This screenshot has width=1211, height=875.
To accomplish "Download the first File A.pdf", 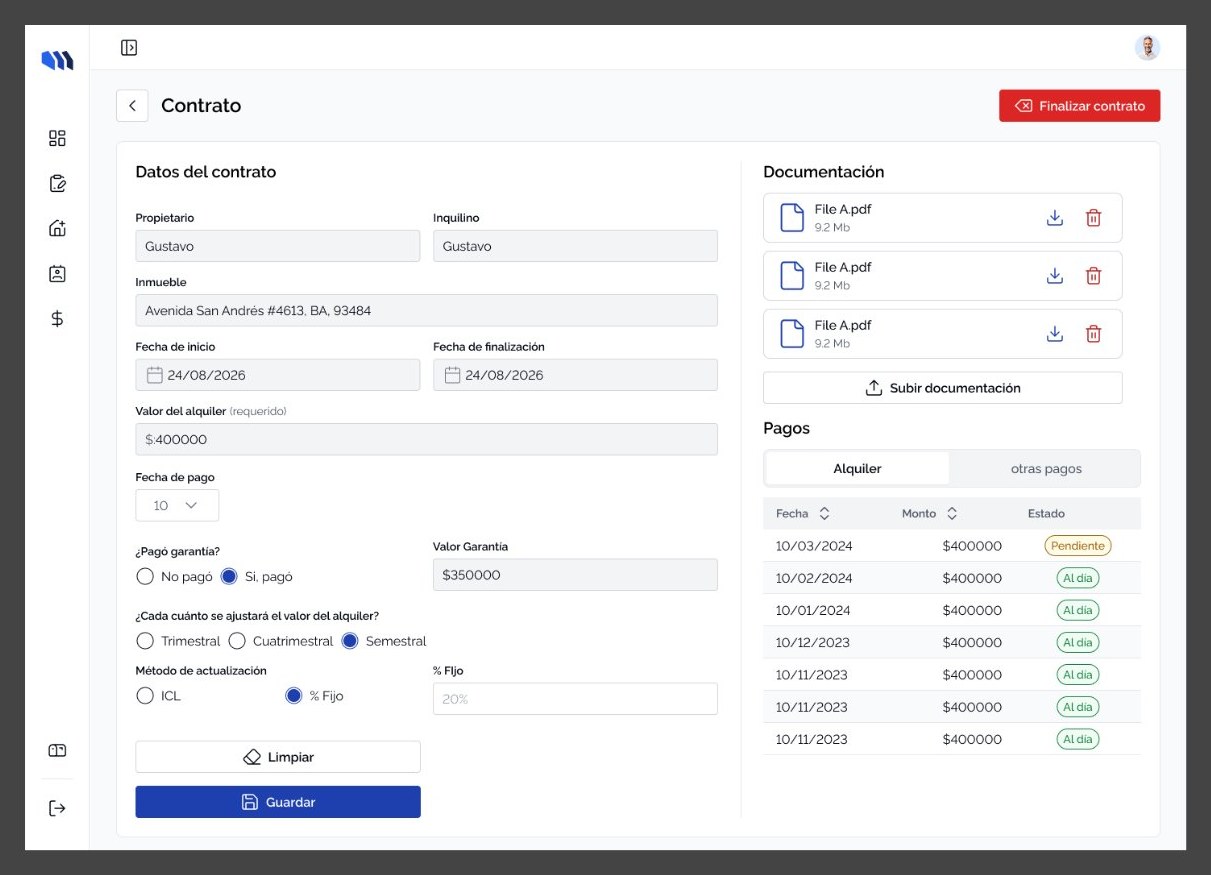I will pos(1054,218).
